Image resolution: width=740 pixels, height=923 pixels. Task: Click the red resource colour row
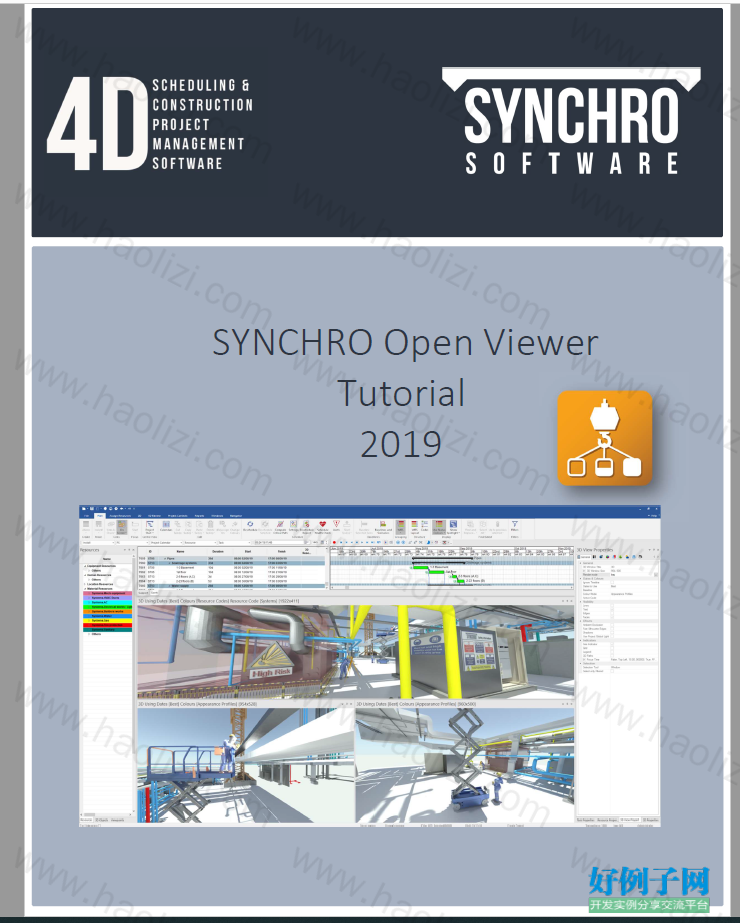tap(108, 625)
